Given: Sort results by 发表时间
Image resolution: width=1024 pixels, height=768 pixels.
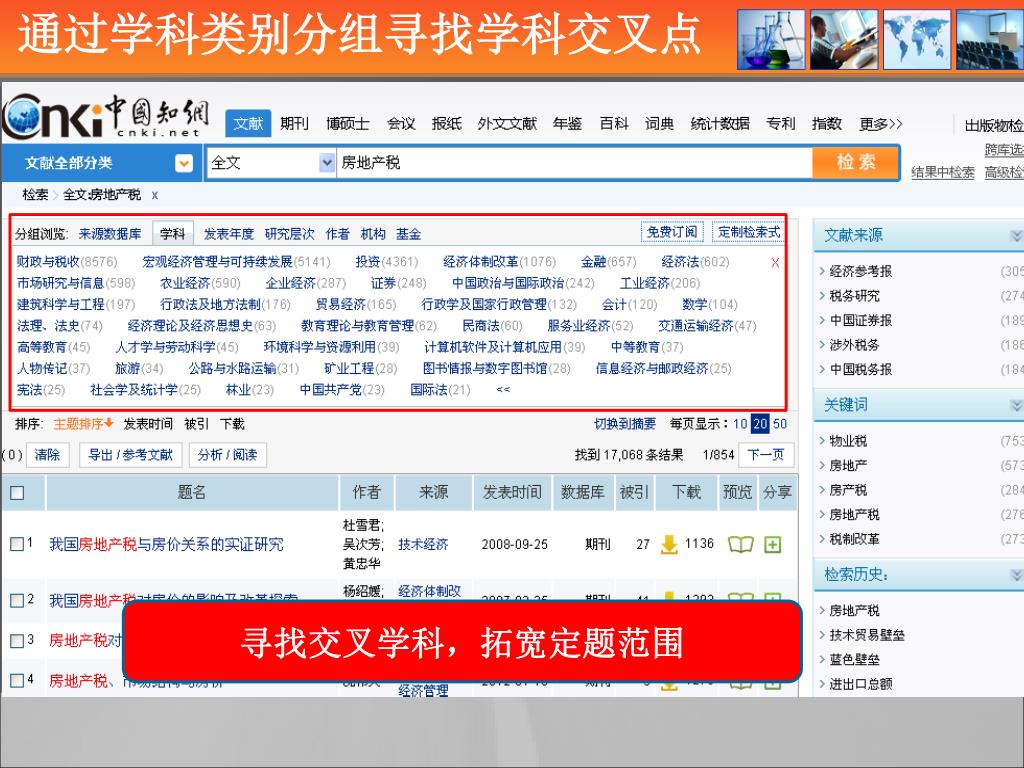Looking at the screenshot, I should pos(148,424).
